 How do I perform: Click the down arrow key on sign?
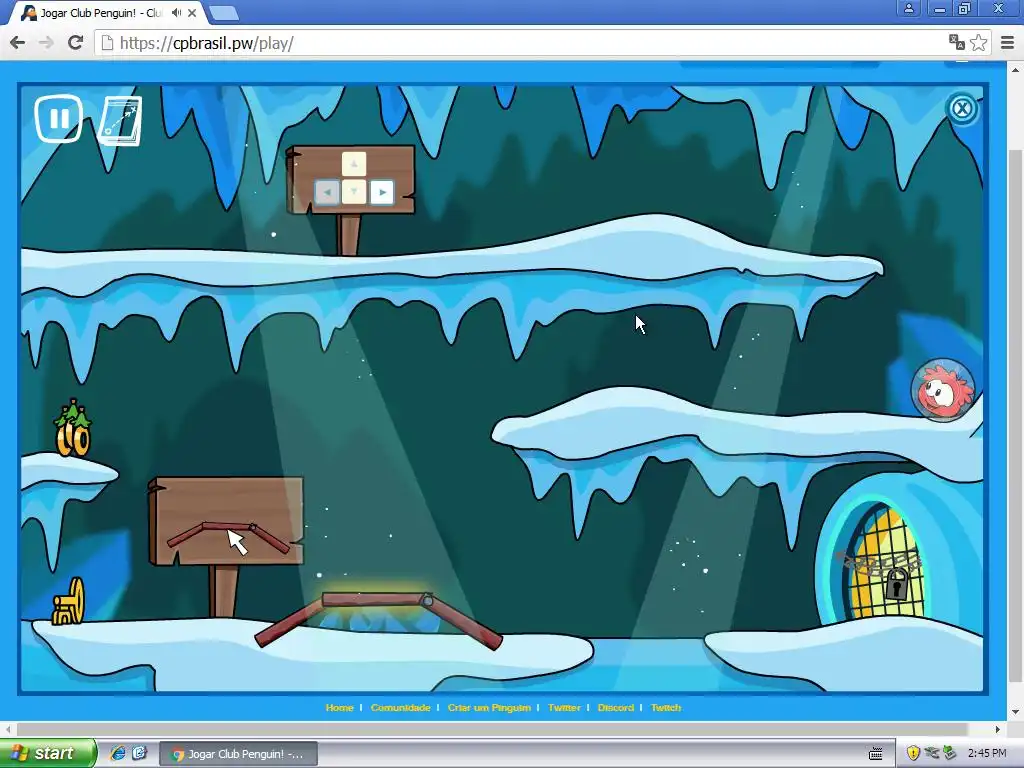coord(354,192)
